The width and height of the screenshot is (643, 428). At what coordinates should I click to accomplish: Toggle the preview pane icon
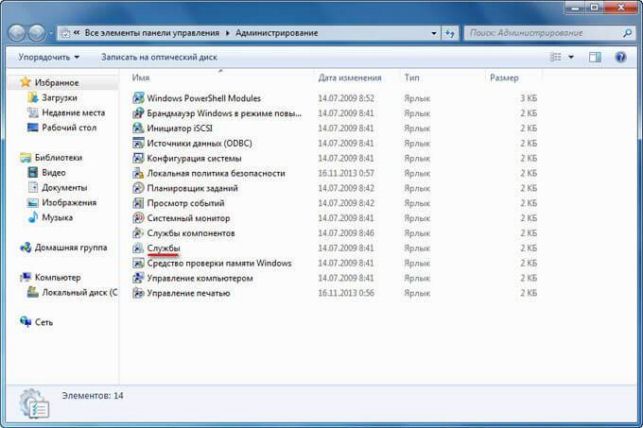[595, 57]
